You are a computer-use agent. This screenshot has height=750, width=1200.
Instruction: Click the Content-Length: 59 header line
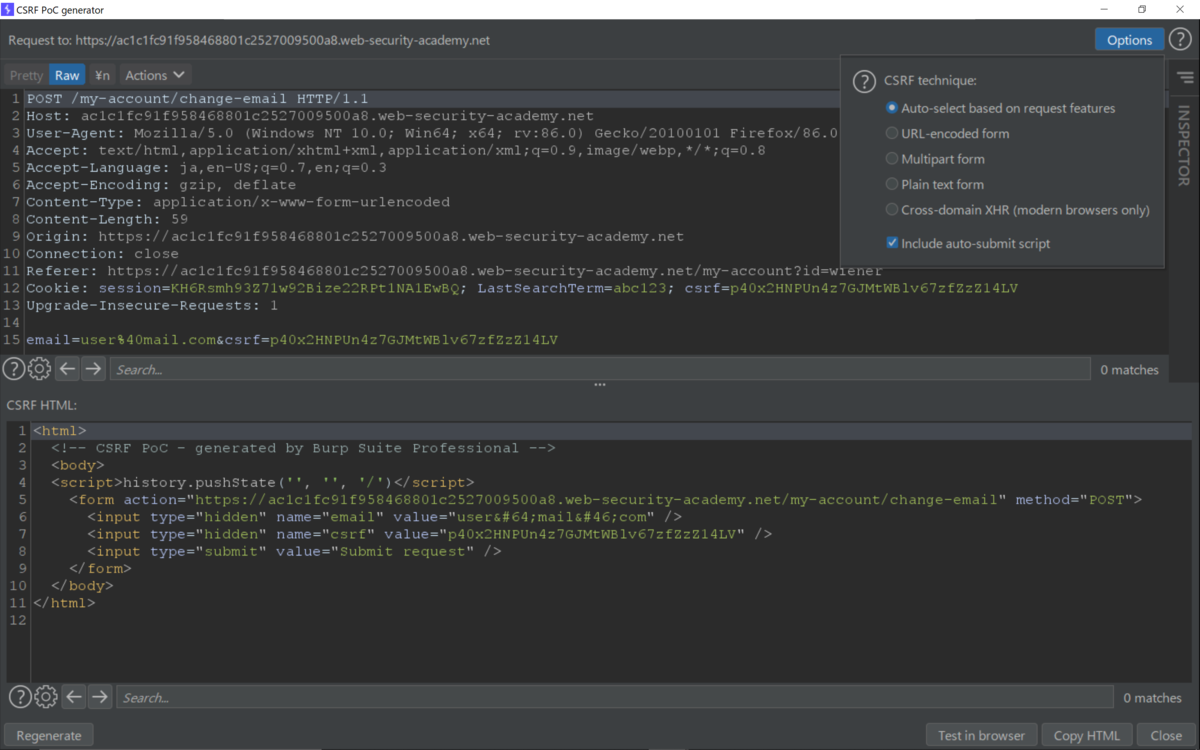(107, 219)
